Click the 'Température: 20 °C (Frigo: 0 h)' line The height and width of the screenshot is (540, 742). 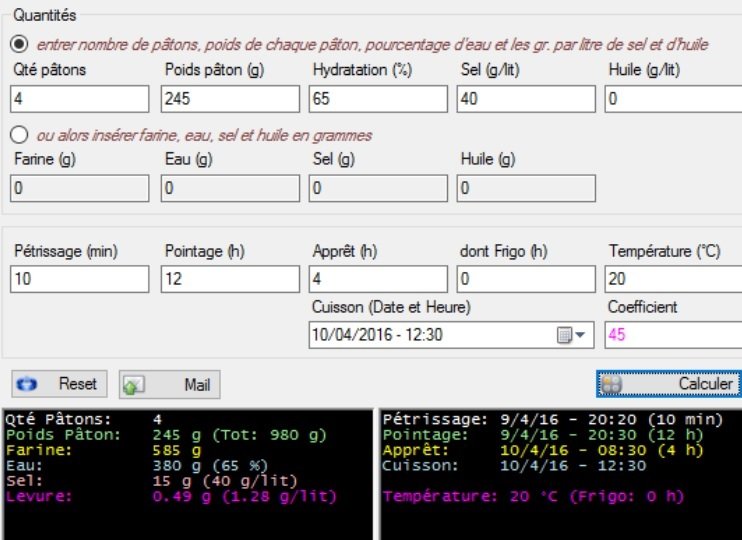point(534,496)
